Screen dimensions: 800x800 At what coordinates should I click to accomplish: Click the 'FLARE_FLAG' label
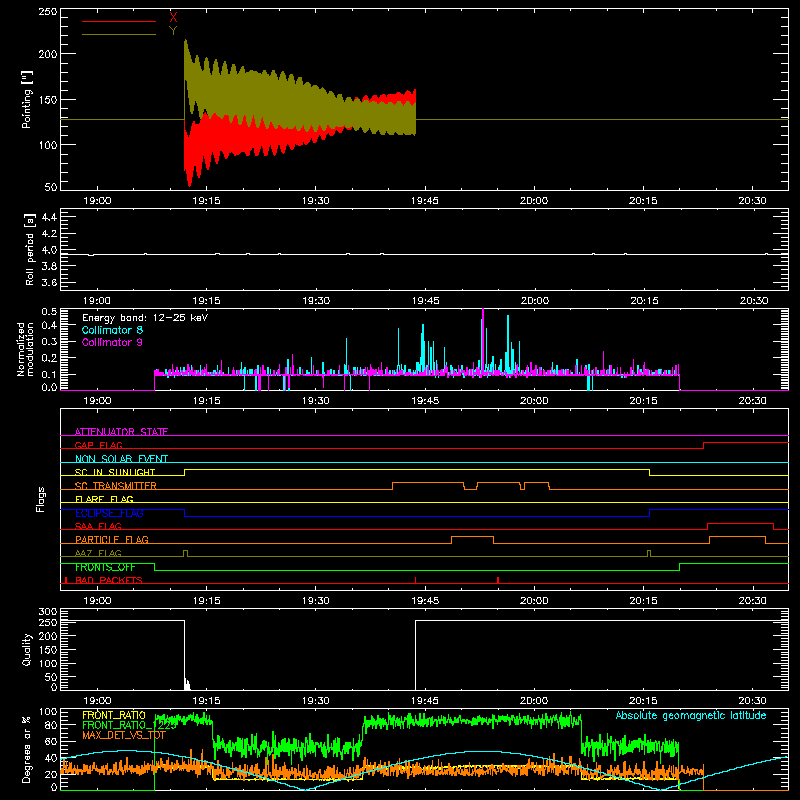104,499
